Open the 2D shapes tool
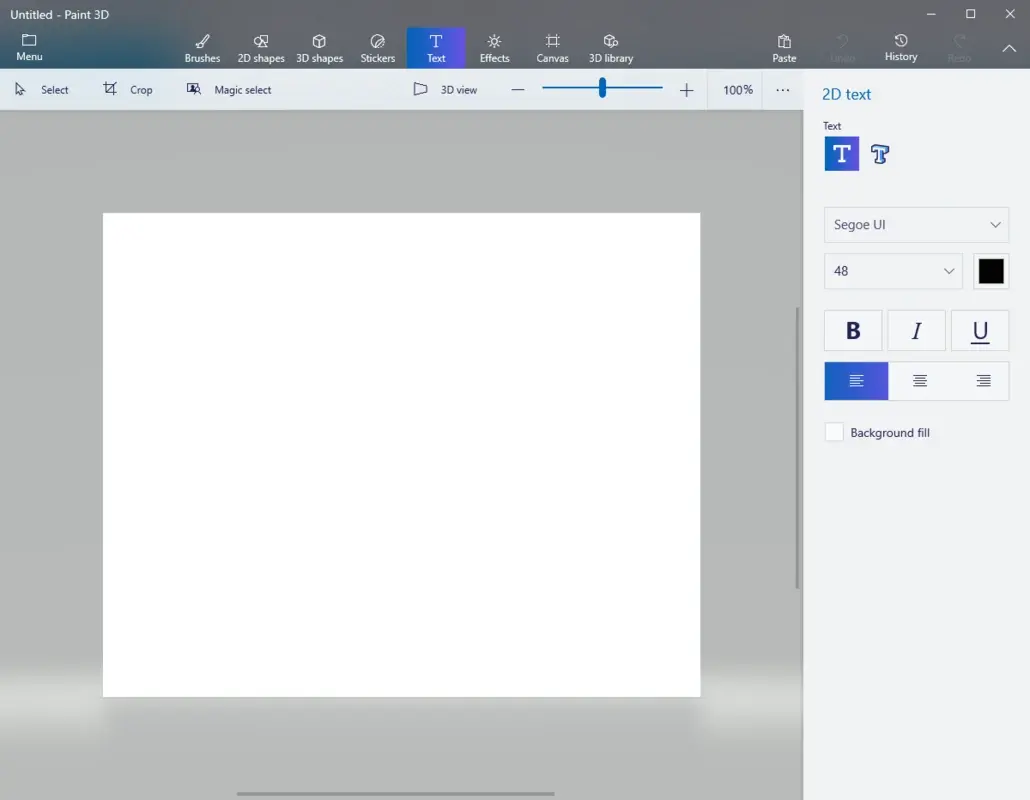The width and height of the screenshot is (1030, 800). coord(260,46)
